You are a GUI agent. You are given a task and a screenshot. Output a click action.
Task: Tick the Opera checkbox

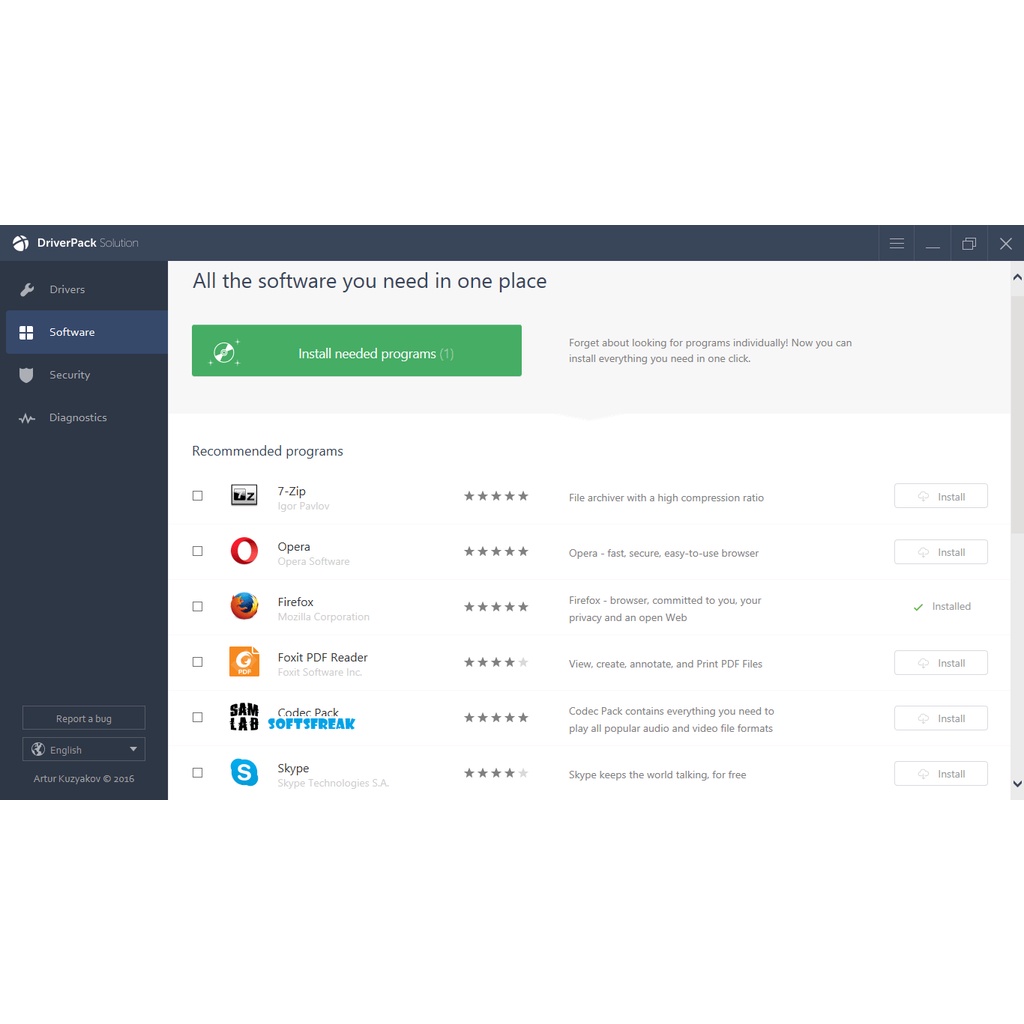click(x=197, y=551)
